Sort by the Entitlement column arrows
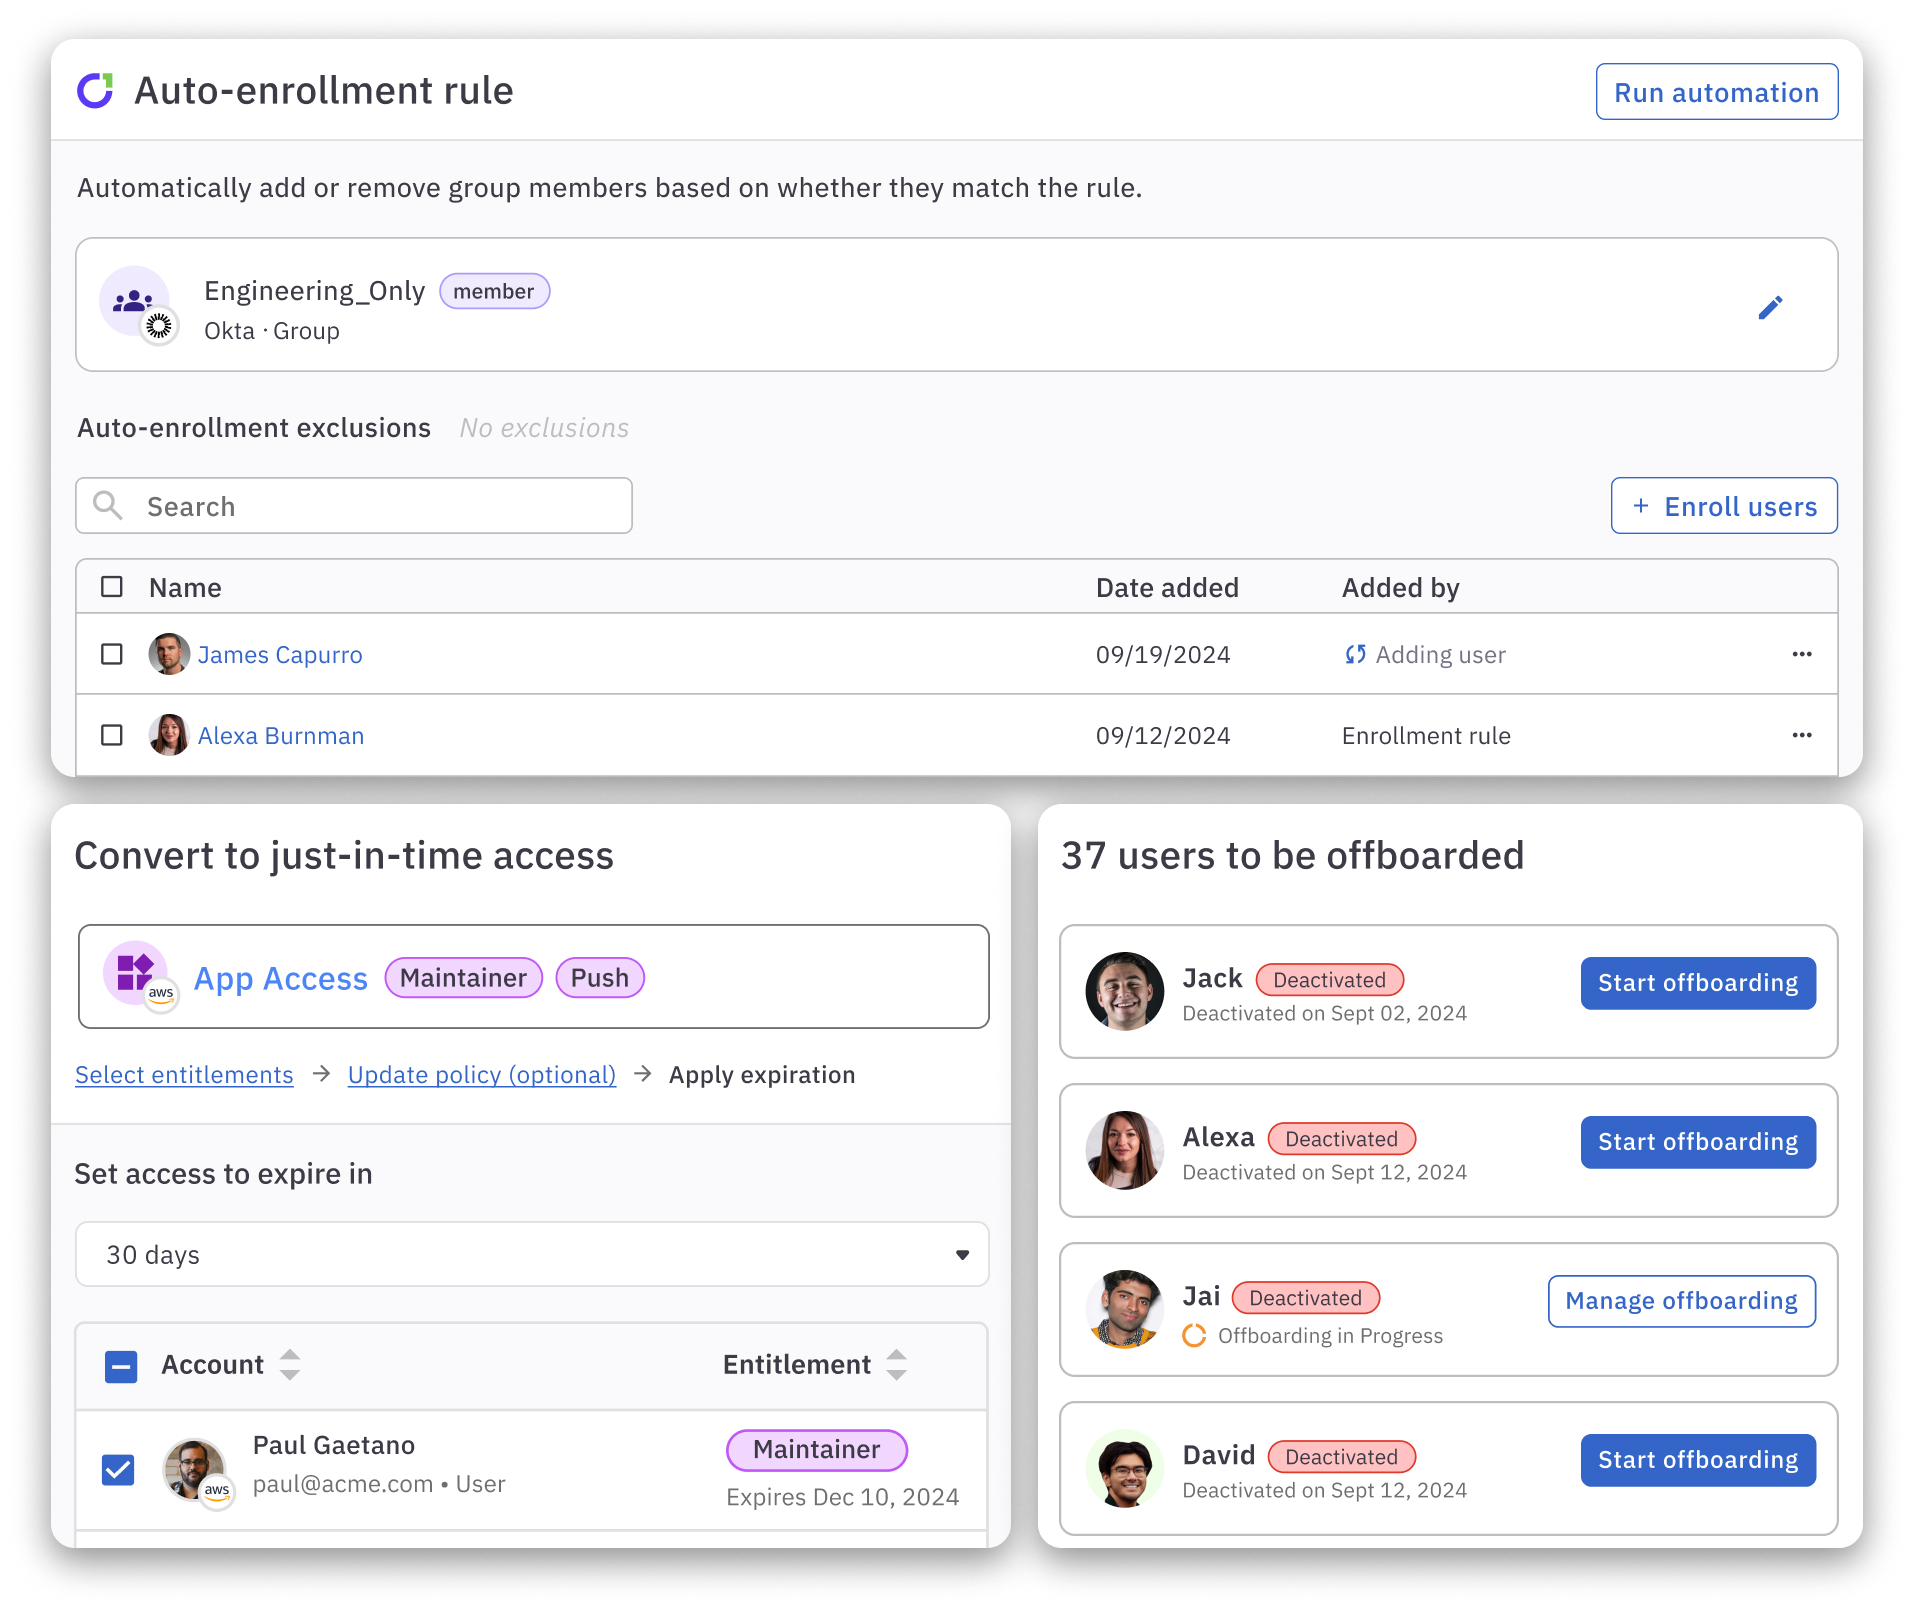Screen dimensions: 1911x1608 (x=896, y=1365)
